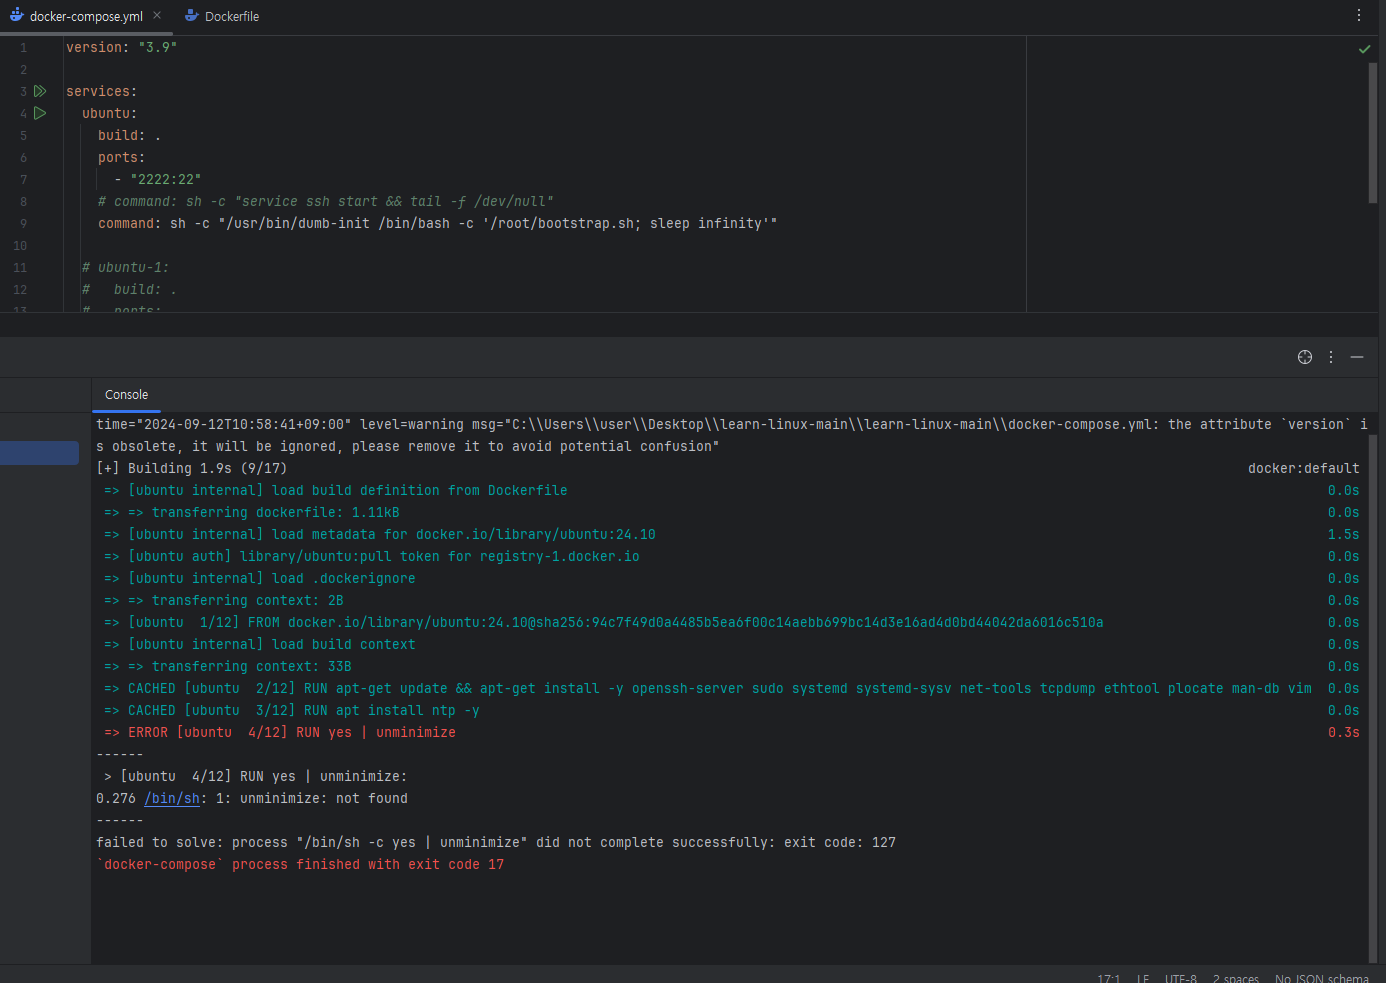This screenshot has width=1386, height=983.
Task: Click the LF line separator indicator
Action: [1143, 978]
